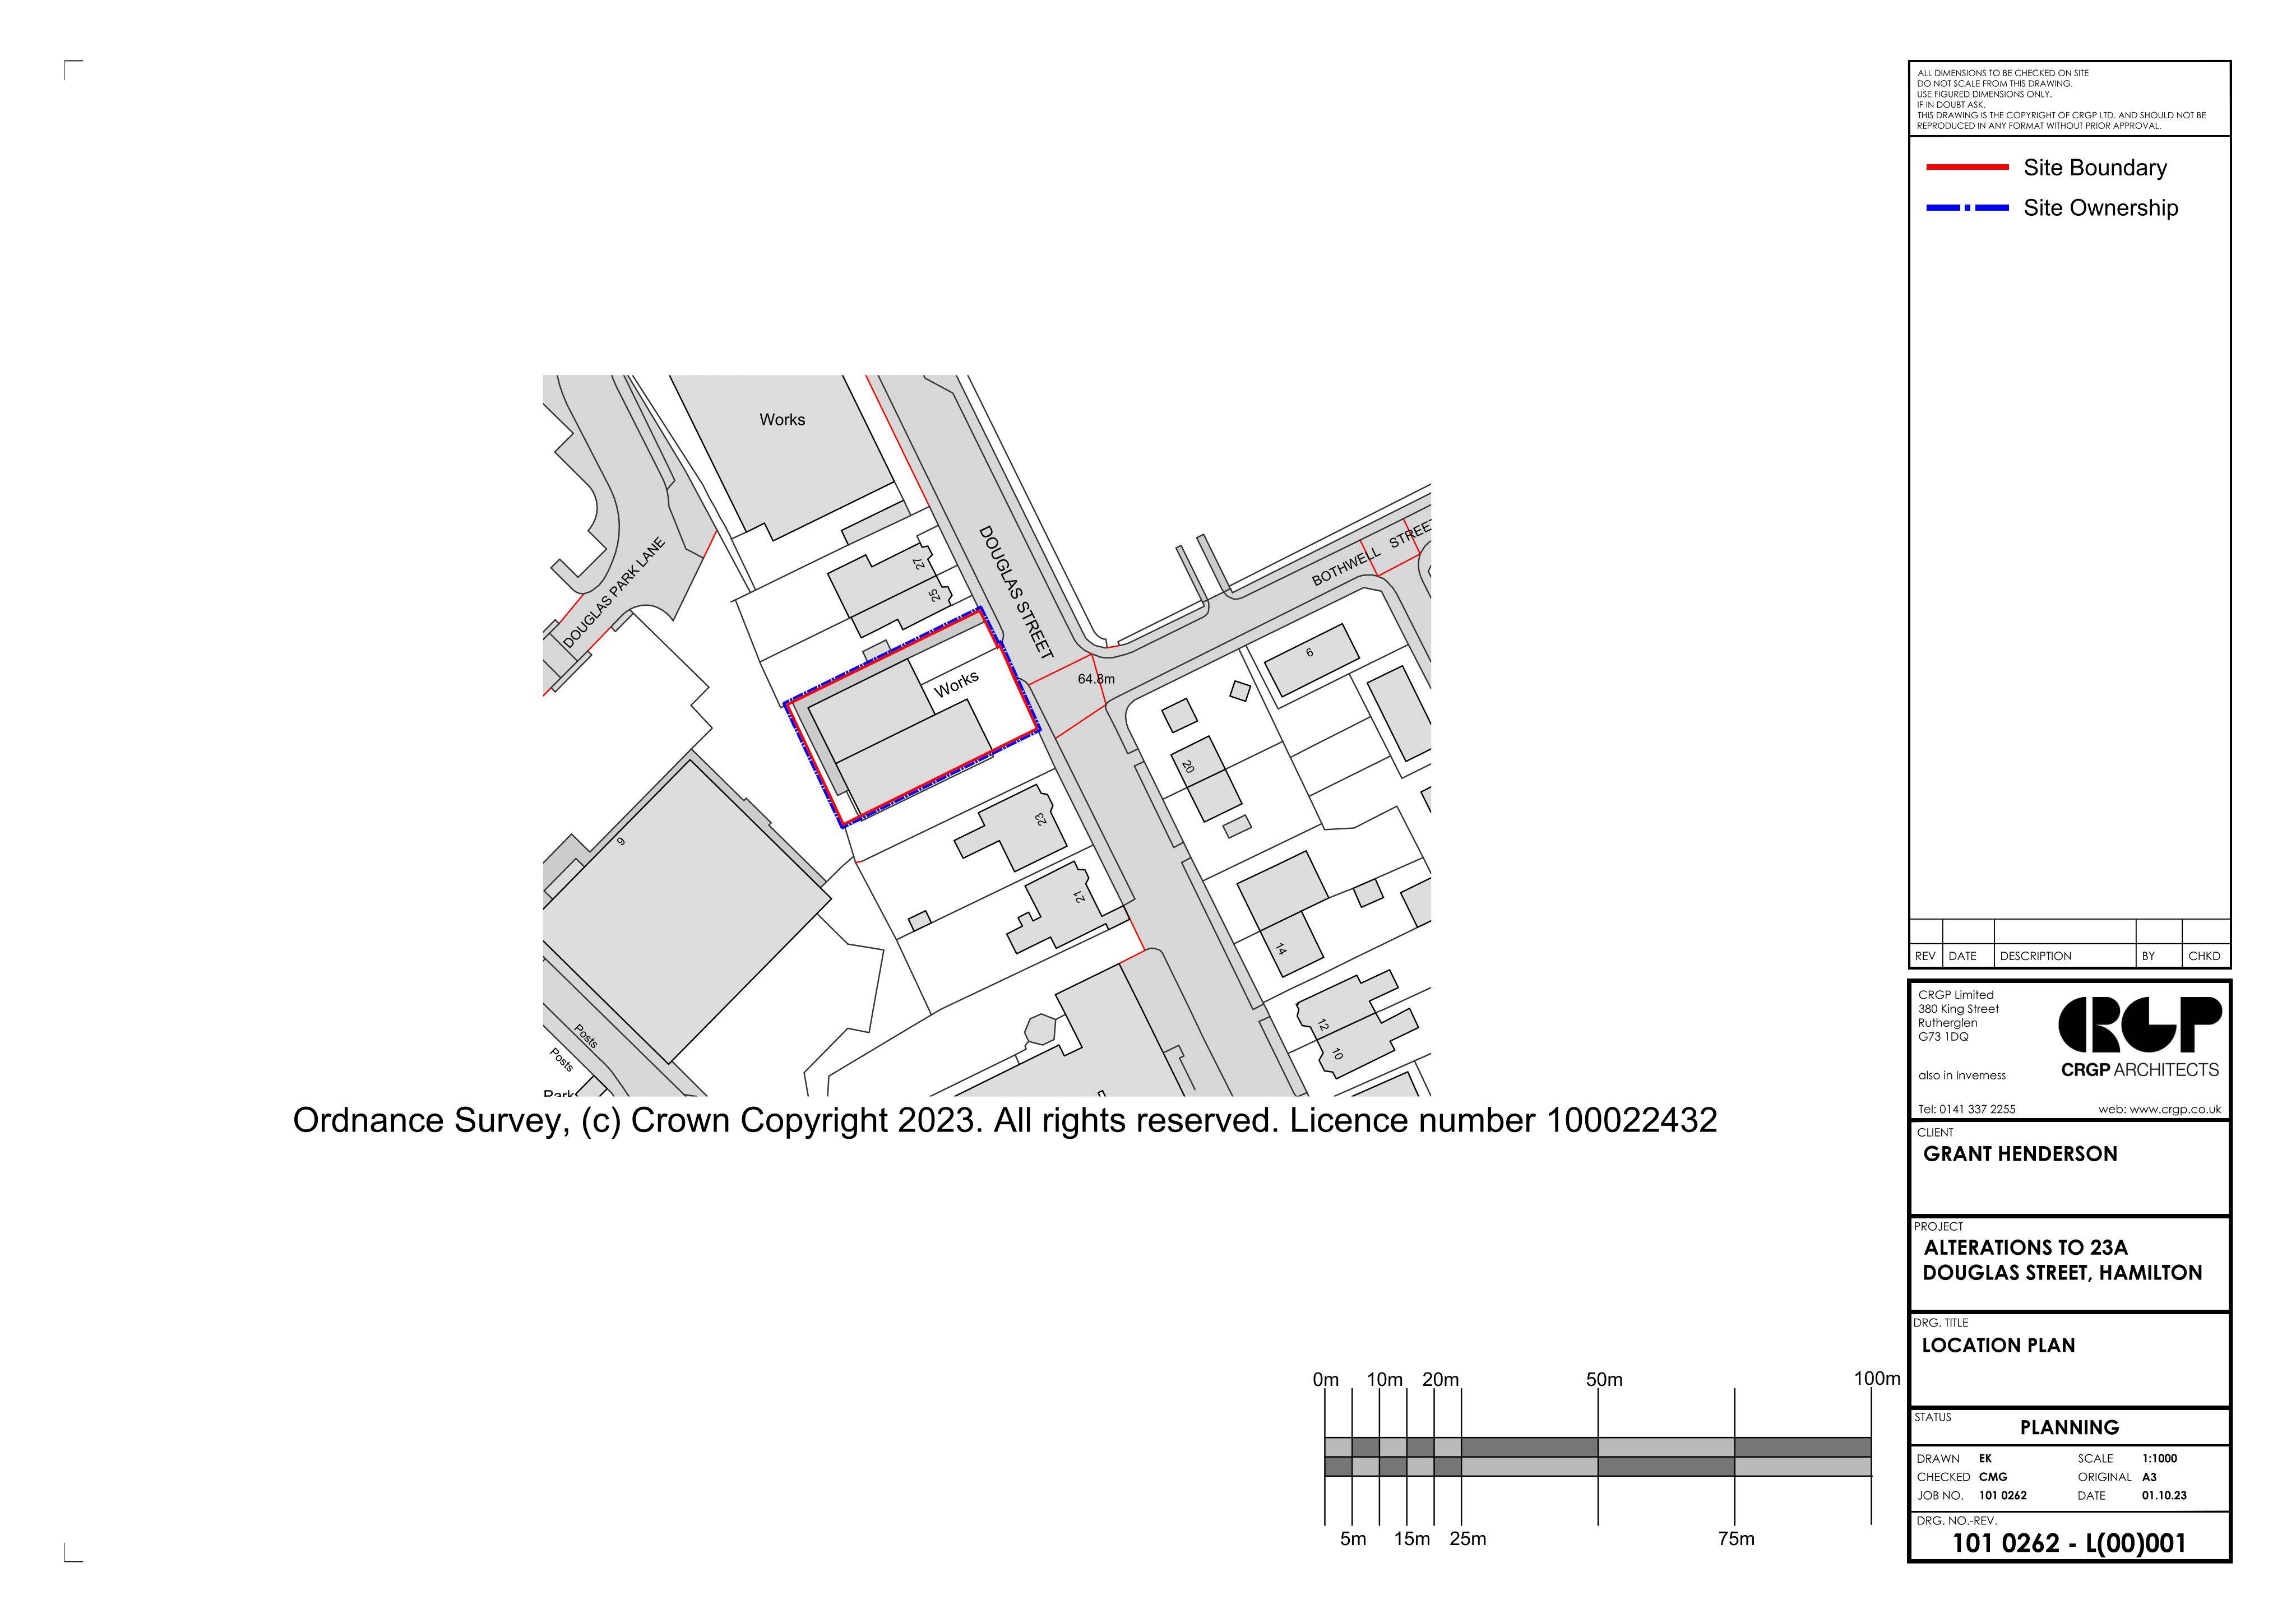Click building number 6 on the map

pos(1309,653)
